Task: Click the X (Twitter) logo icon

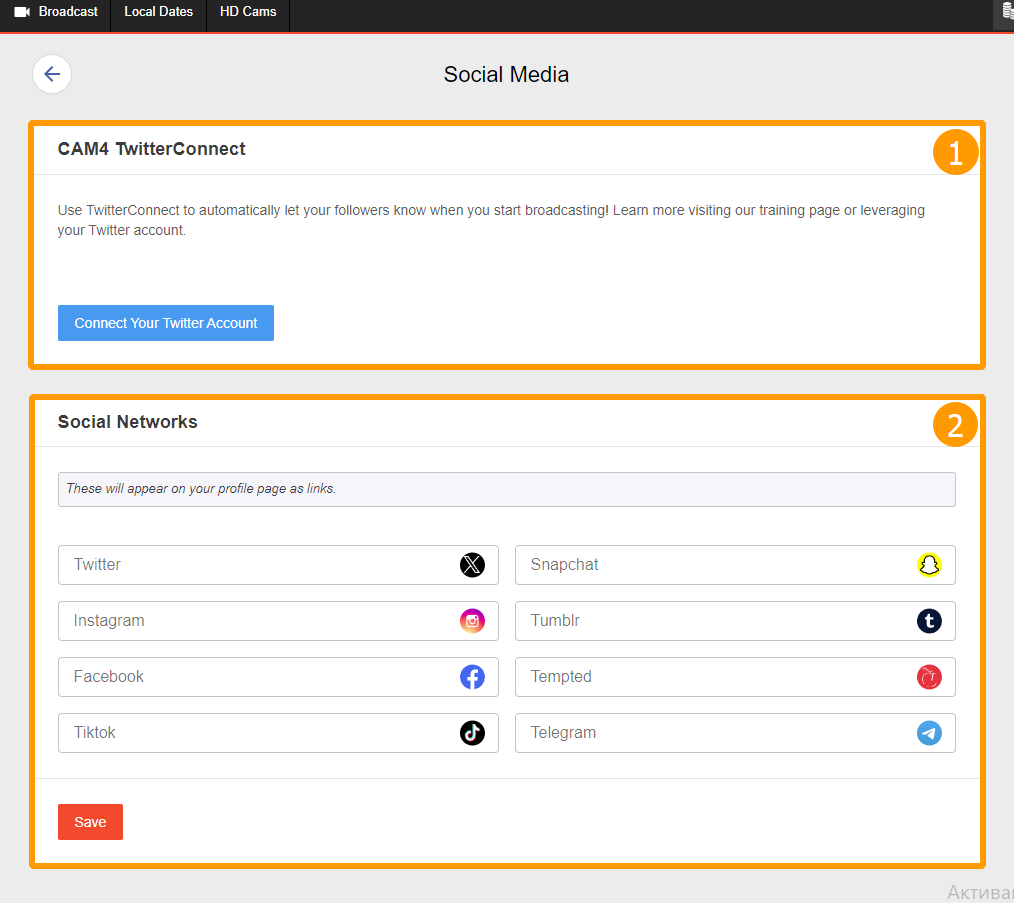Action: pyautogui.click(x=472, y=565)
